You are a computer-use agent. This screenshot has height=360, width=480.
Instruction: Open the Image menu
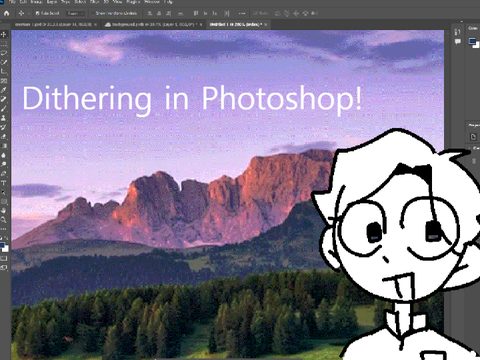37,2
